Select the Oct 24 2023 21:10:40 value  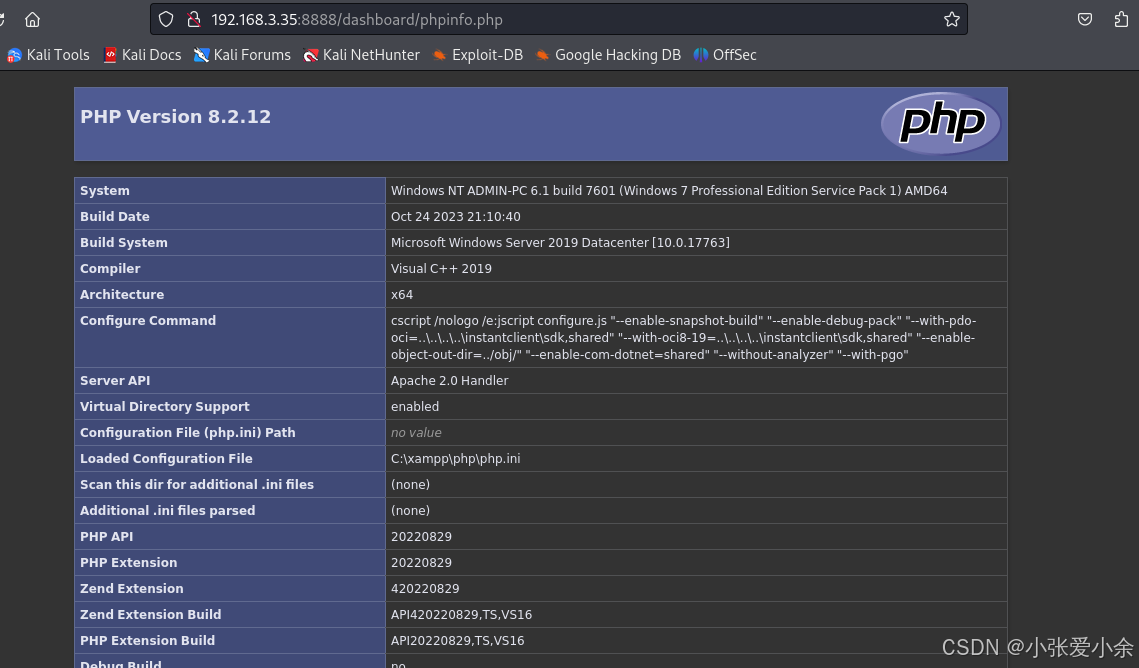(455, 216)
